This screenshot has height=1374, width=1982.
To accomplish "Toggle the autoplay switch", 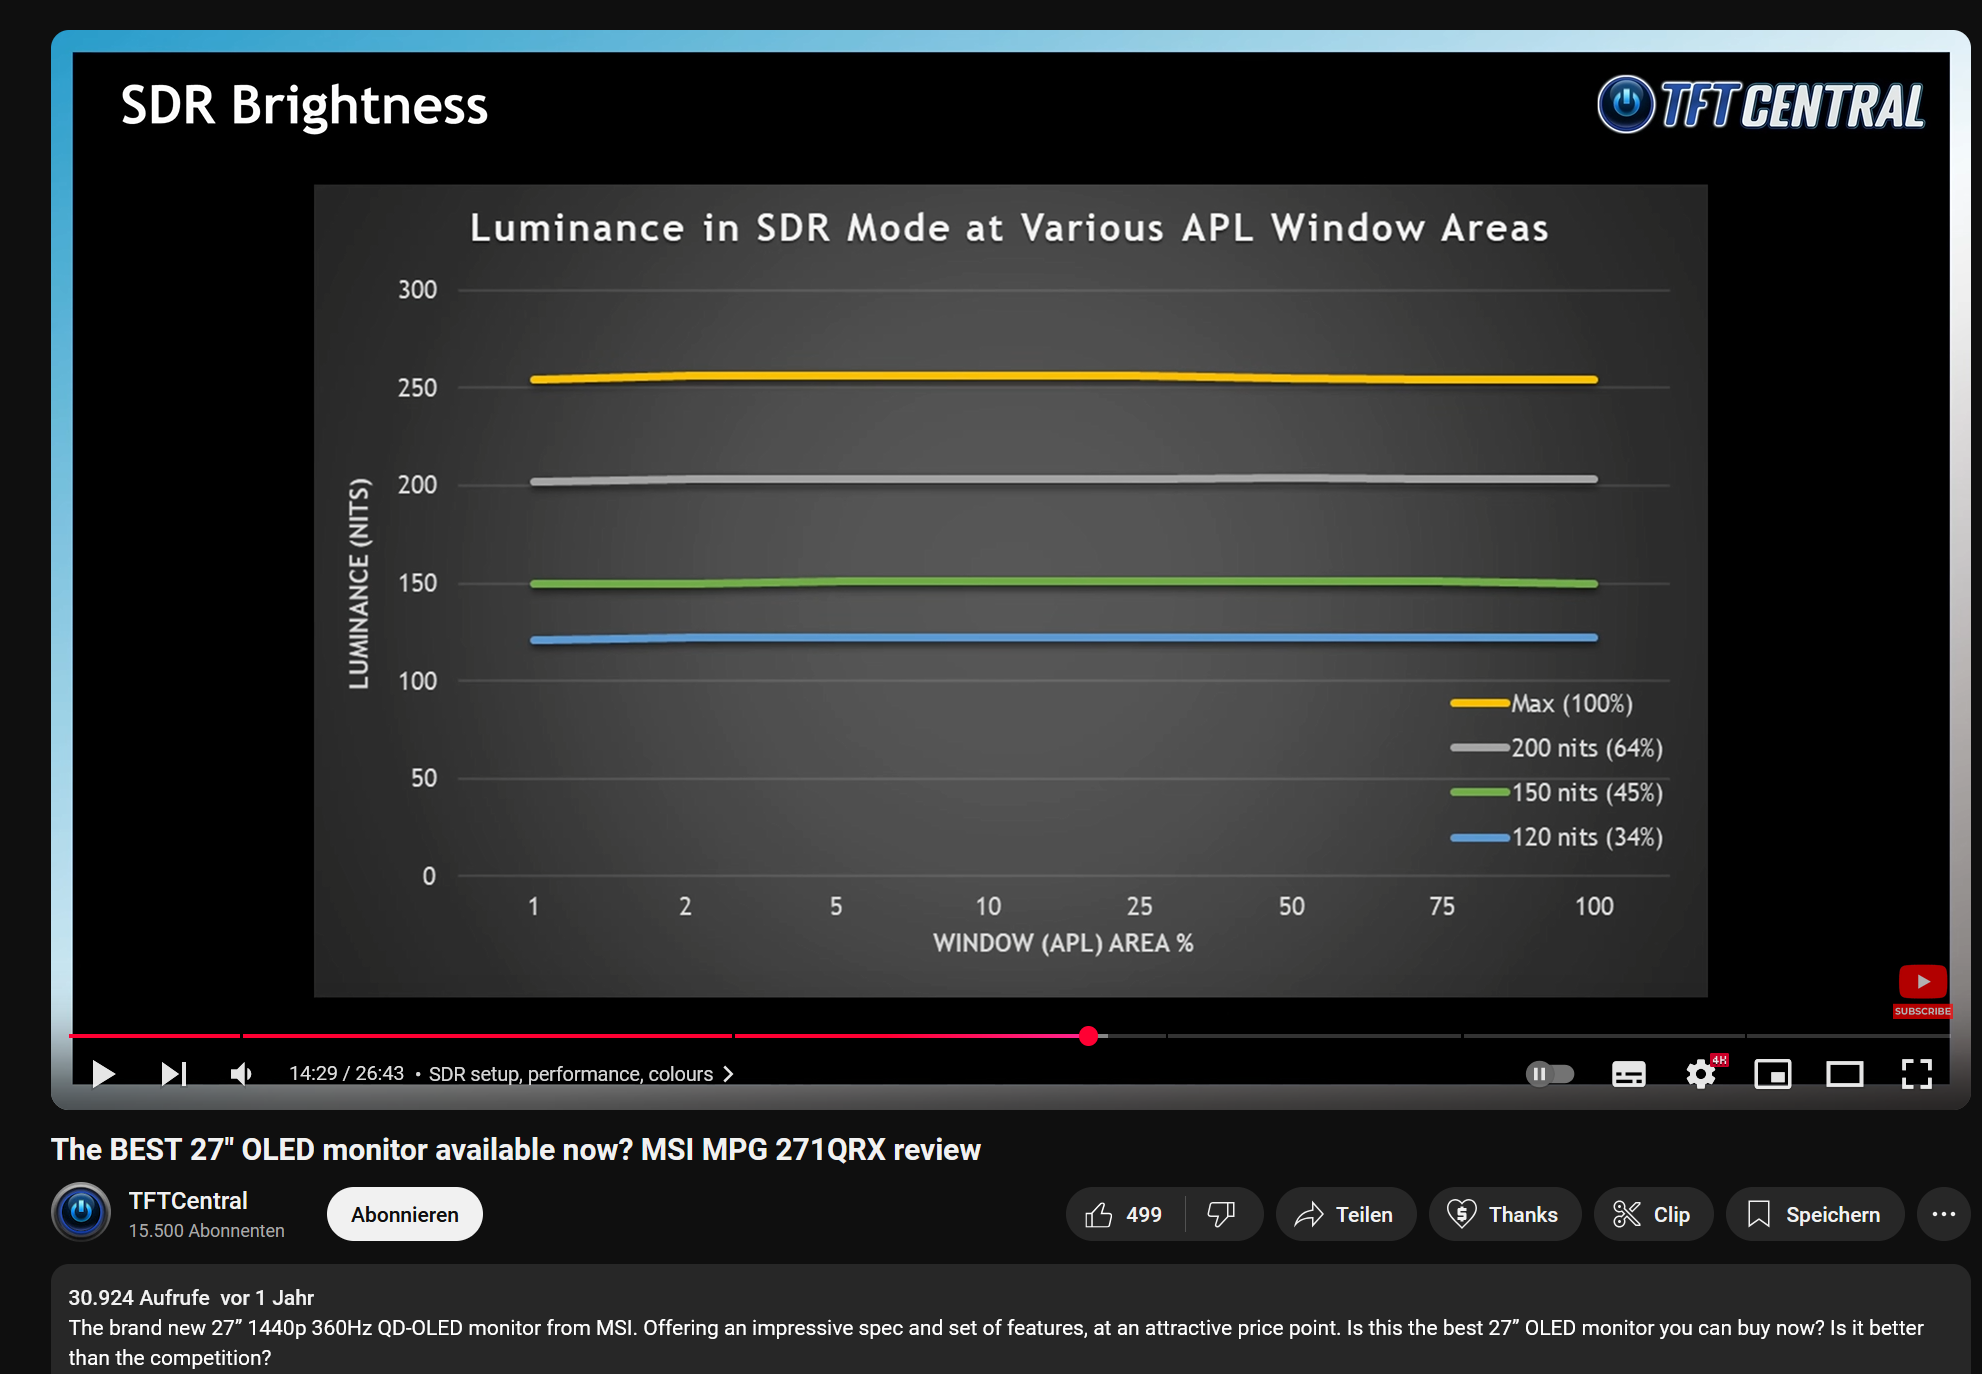I will tap(1550, 1074).
